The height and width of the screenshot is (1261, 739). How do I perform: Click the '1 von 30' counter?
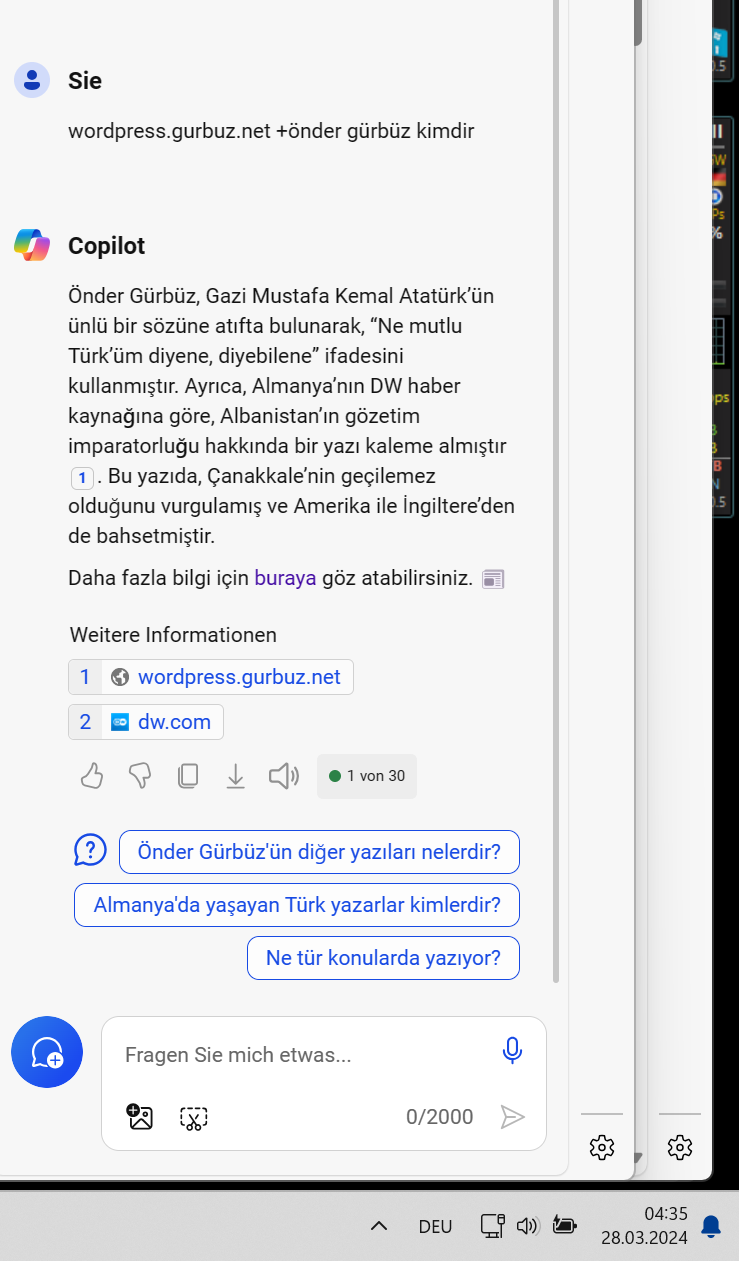(x=367, y=776)
